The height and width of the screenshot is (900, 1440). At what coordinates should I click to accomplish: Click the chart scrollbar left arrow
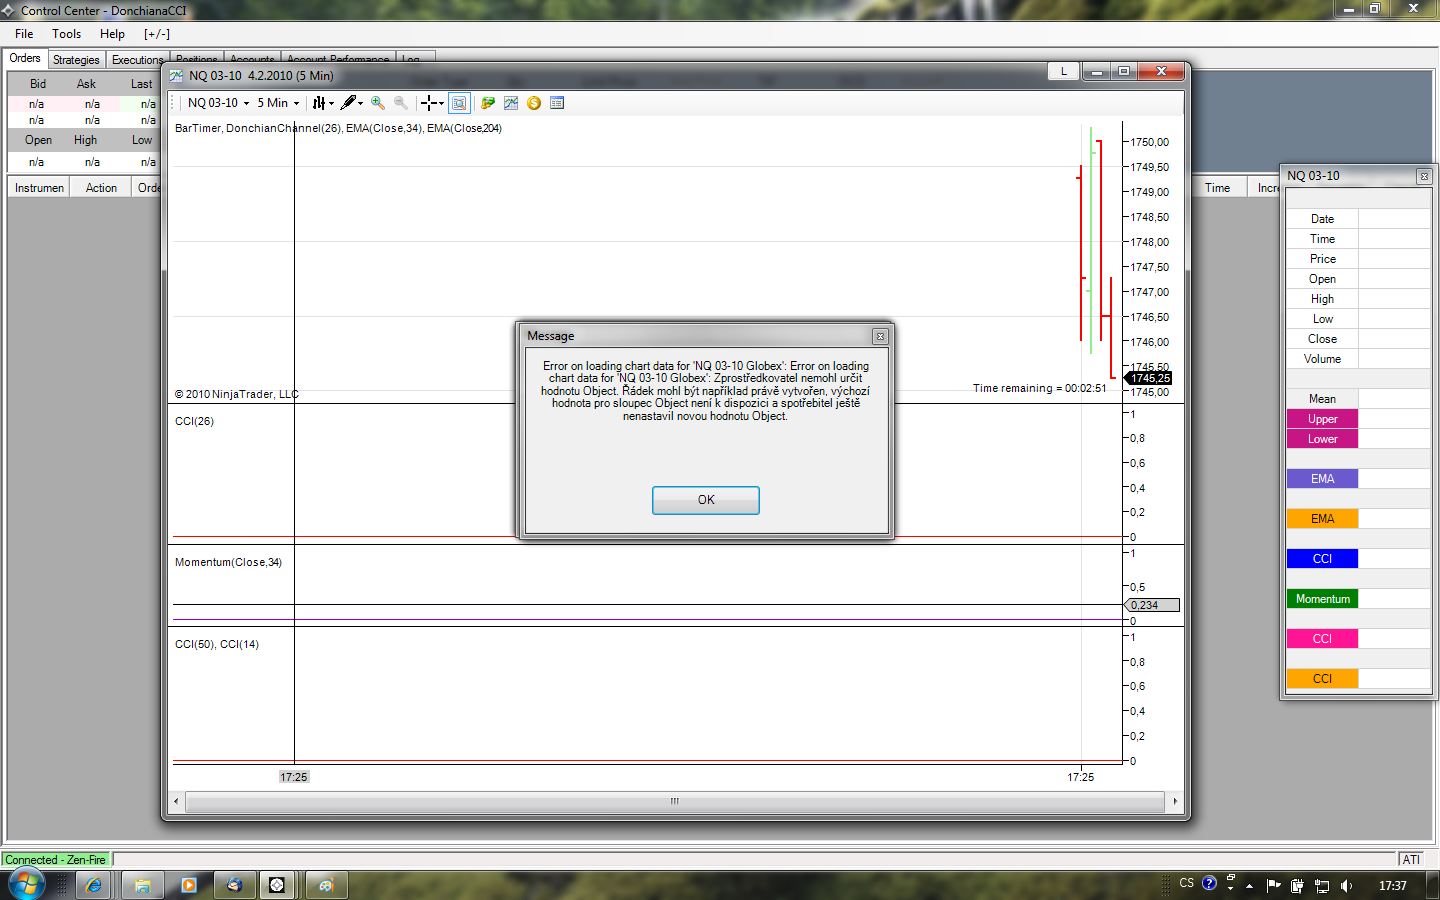point(177,801)
